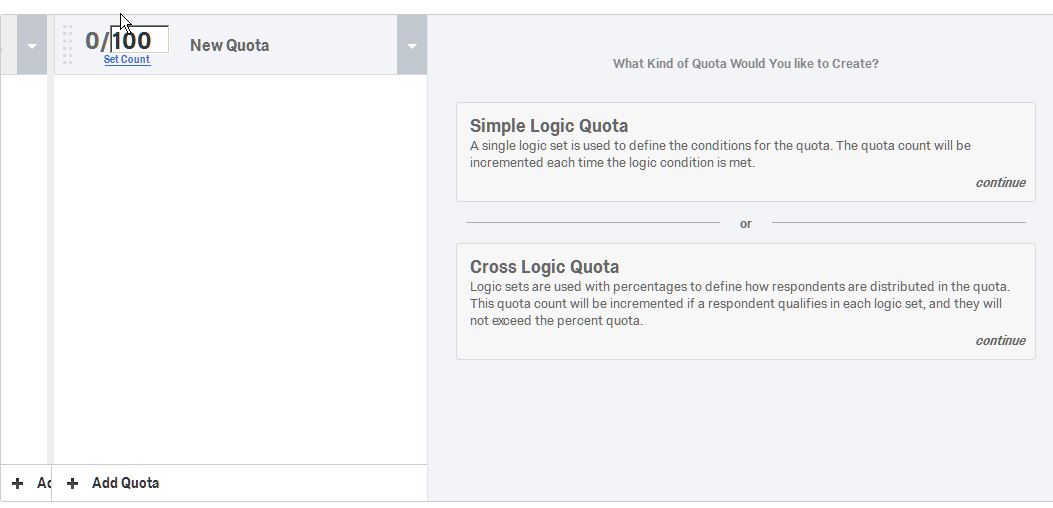
Task: Click the Simple Logic Quota description text
Action: [x=720, y=154]
